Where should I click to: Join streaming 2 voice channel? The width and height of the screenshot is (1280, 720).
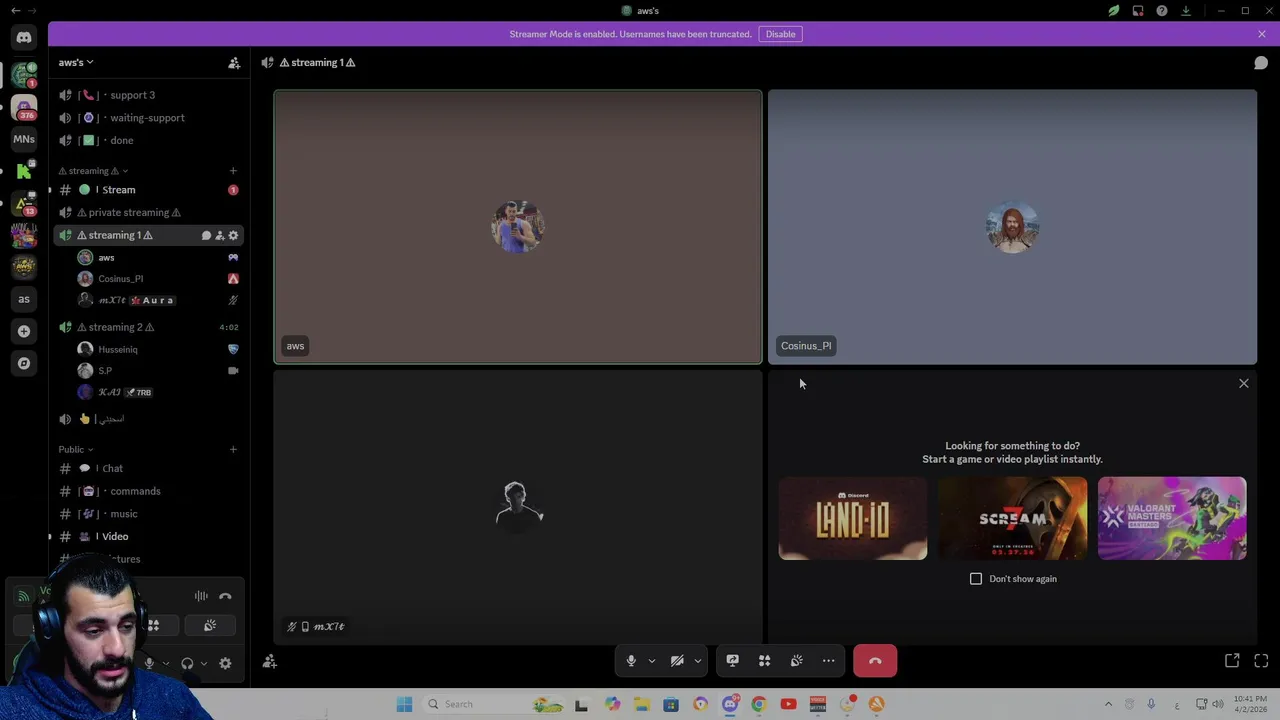pyautogui.click(x=149, y=327)
